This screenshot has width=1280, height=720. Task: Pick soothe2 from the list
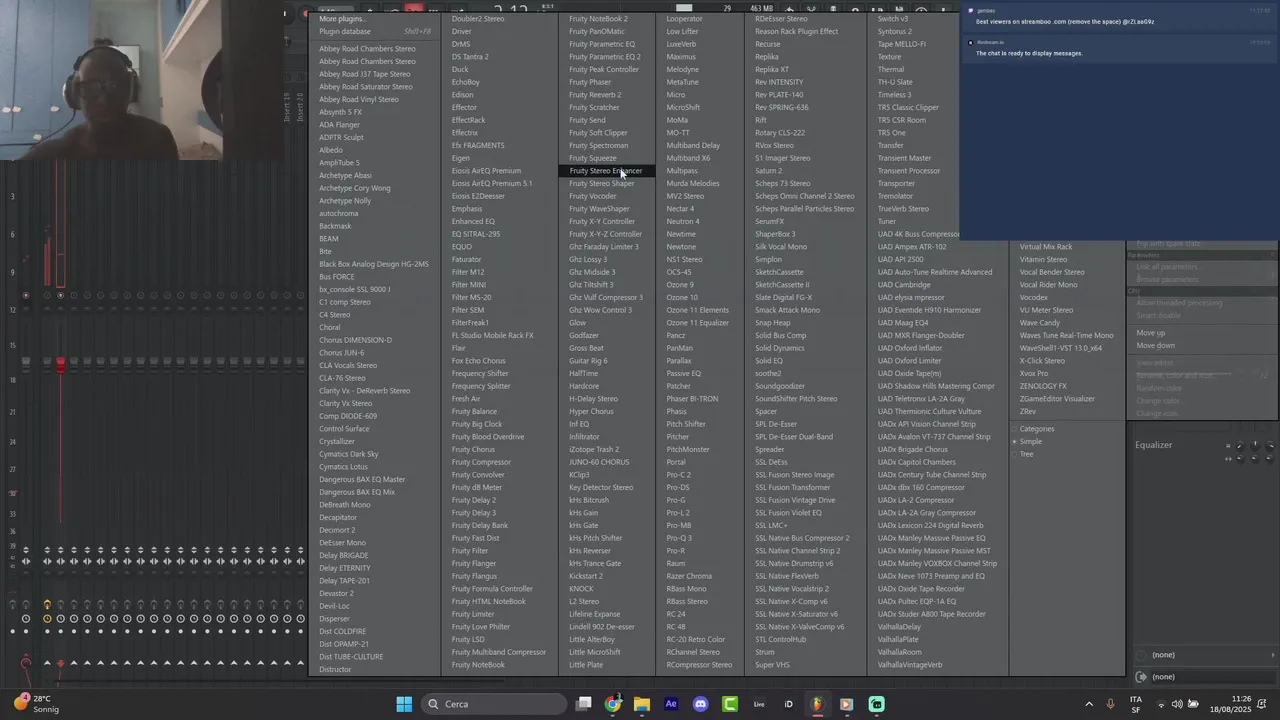pyautogui.click(x=768, y=374)
